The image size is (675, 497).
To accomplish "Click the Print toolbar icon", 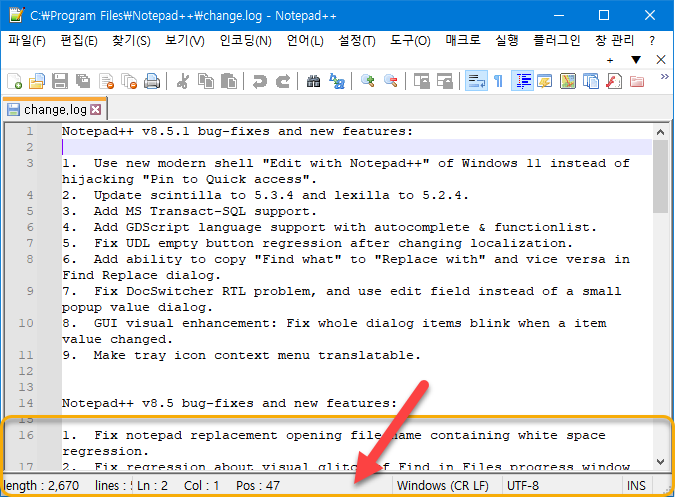I will [x=152, y=81].
